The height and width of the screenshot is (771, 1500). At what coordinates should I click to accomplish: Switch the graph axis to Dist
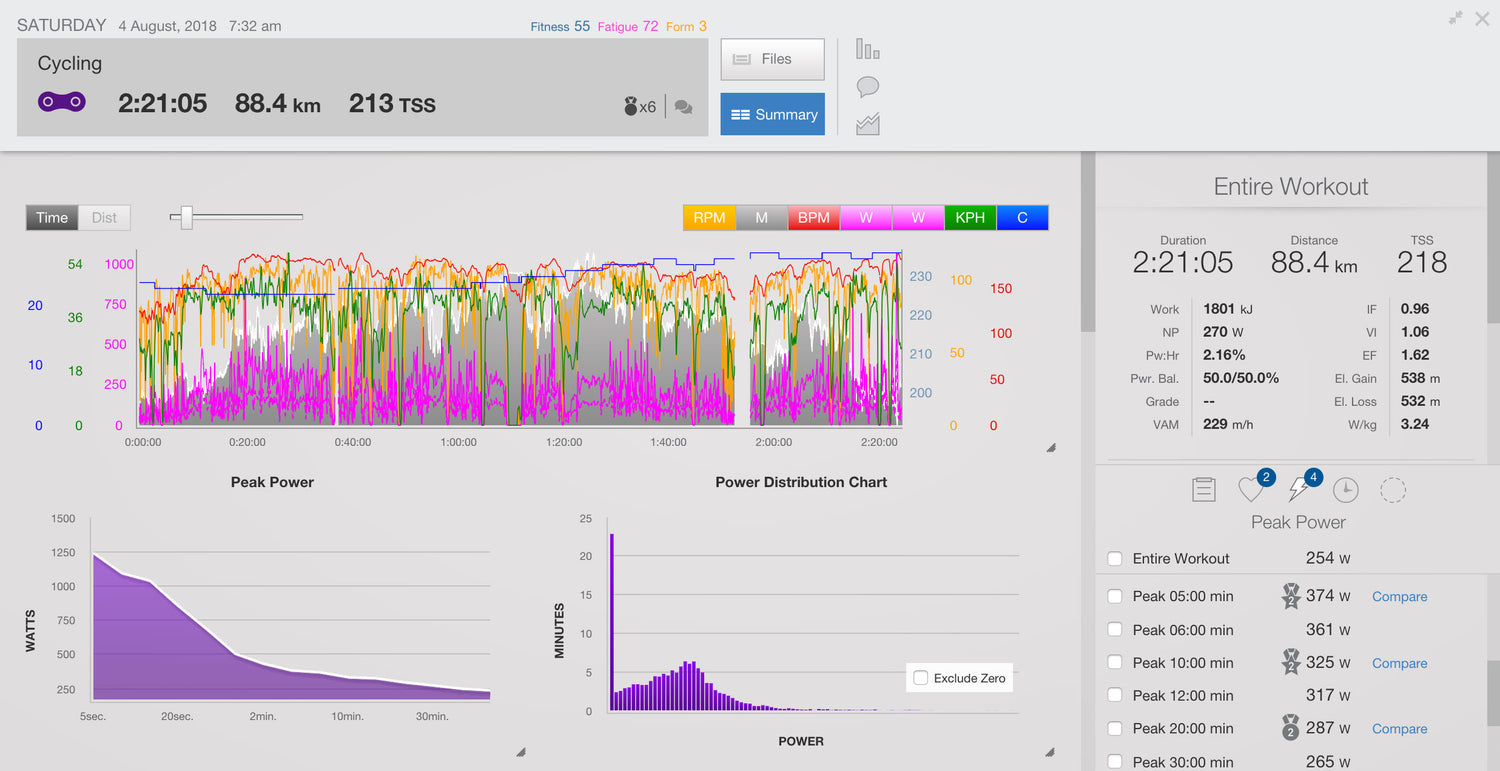pos(104,217)
